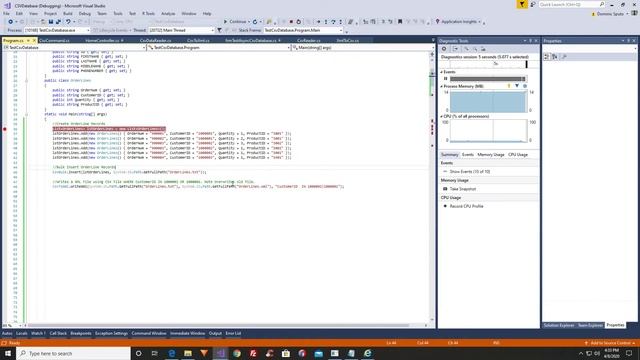Screen dimensions: 640x360
Task: Open the Process dropdown showing TestCsvDatabase.exe
Action: [x=57, y=30]
